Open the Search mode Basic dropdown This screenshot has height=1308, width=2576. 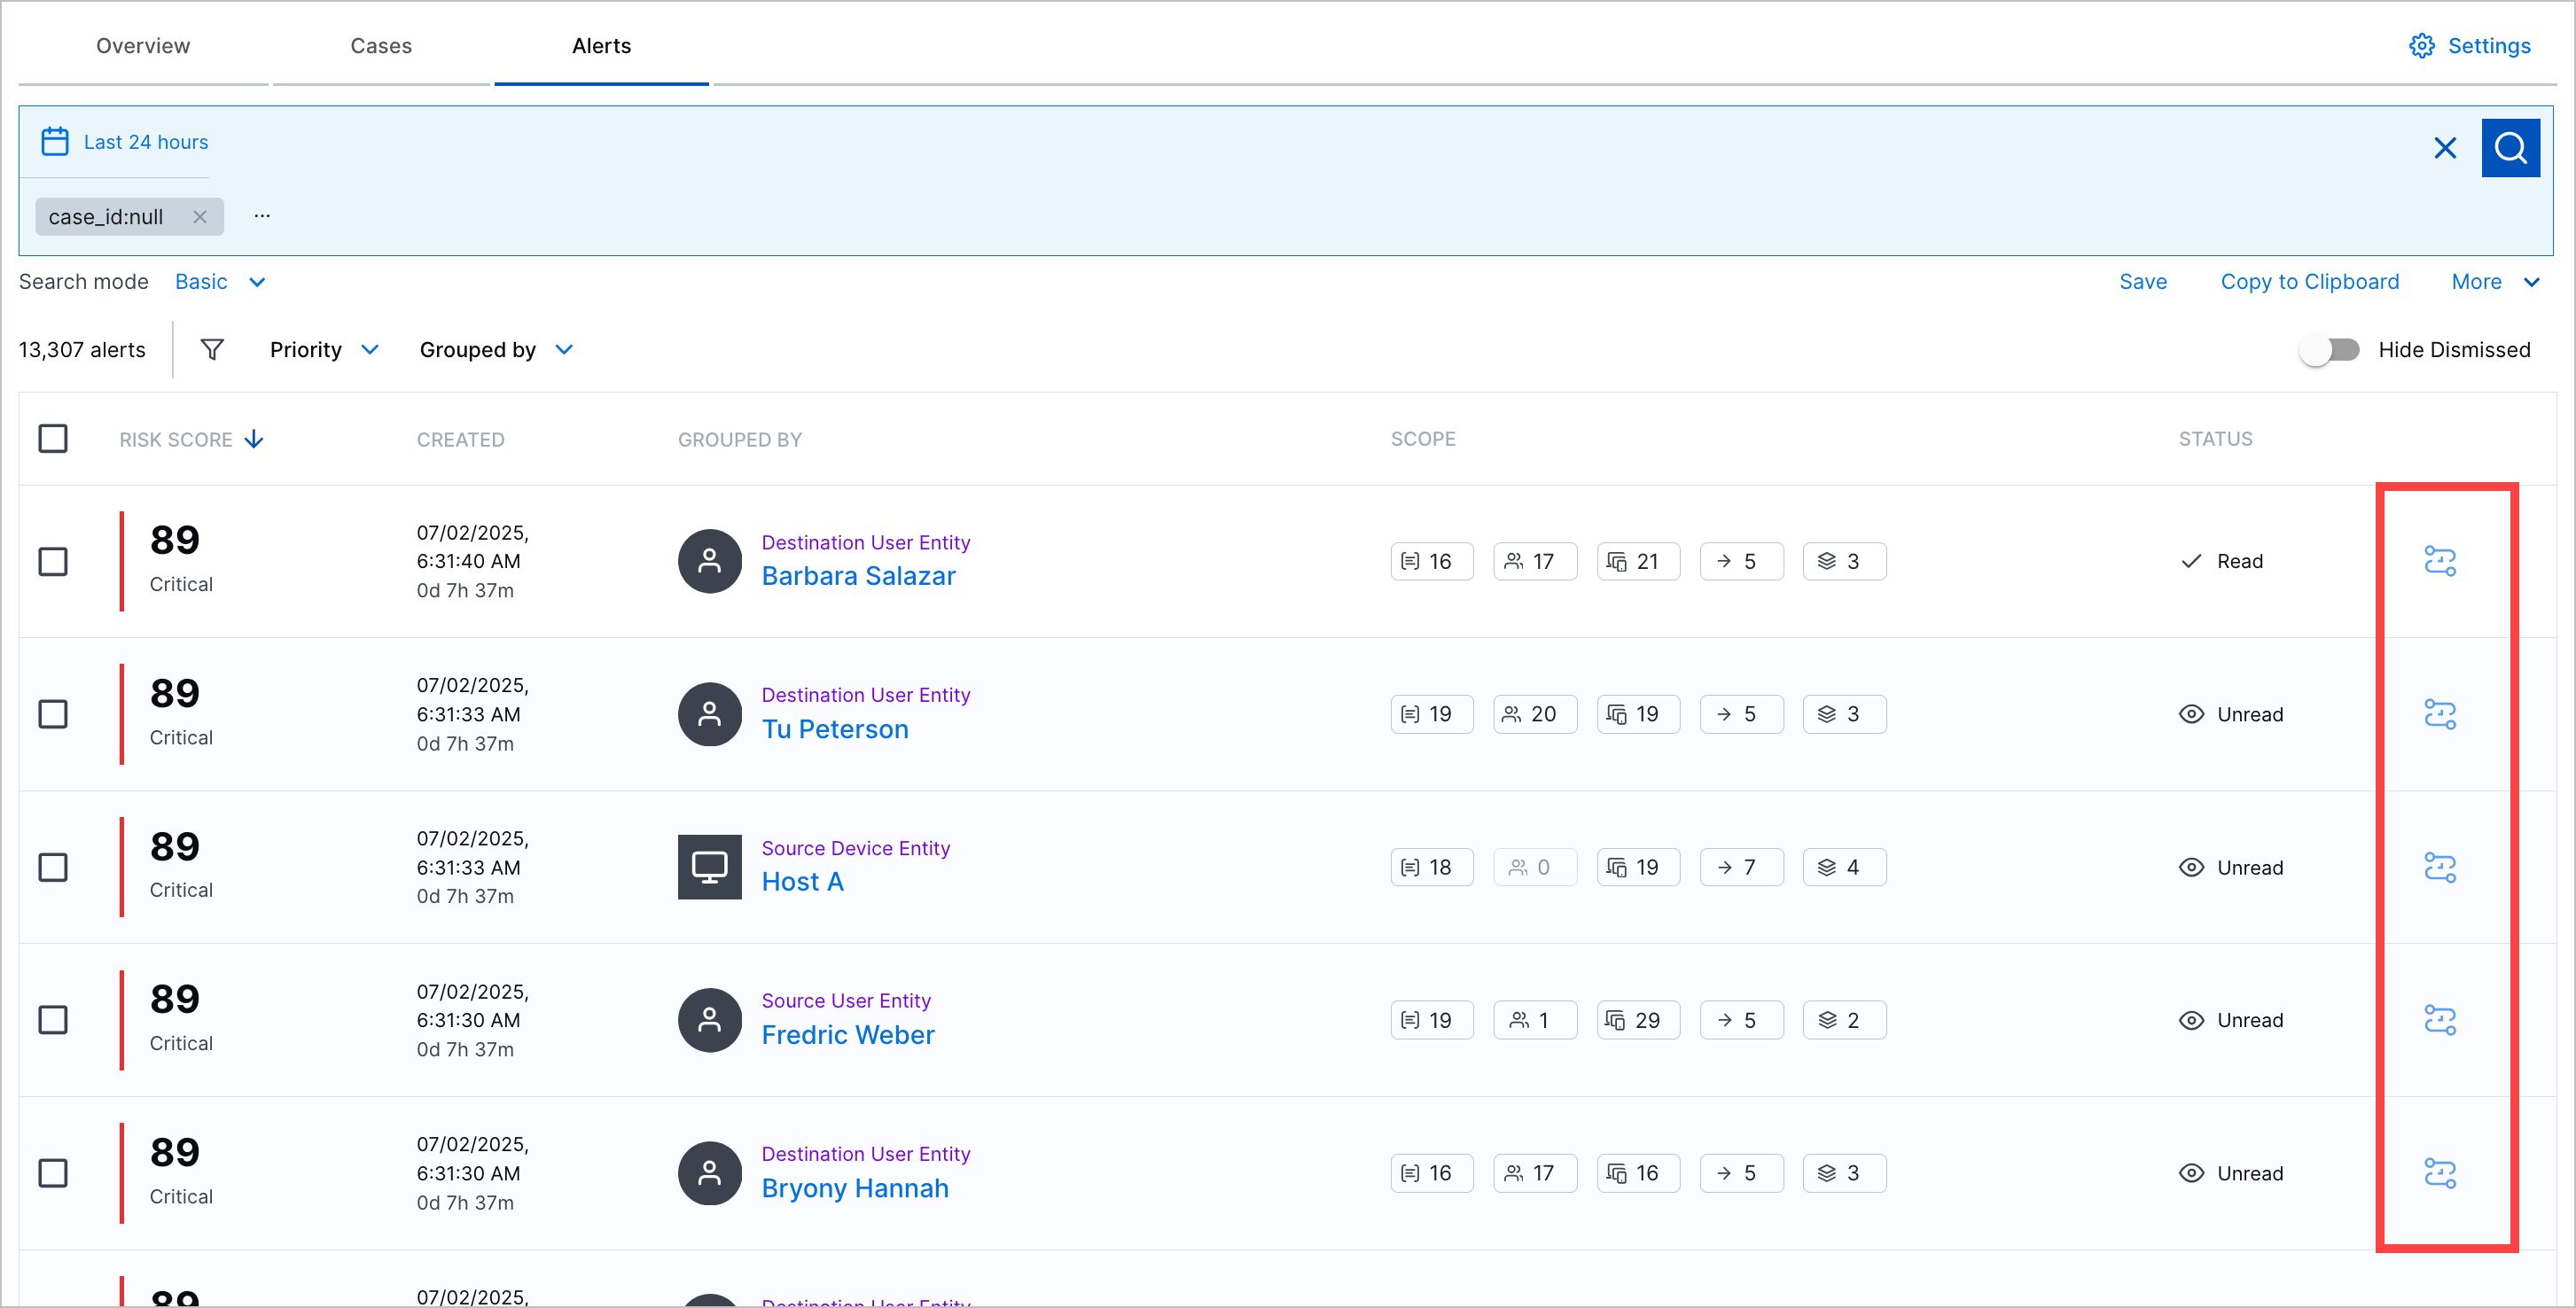pyautogui.click(x=220, y=282)
